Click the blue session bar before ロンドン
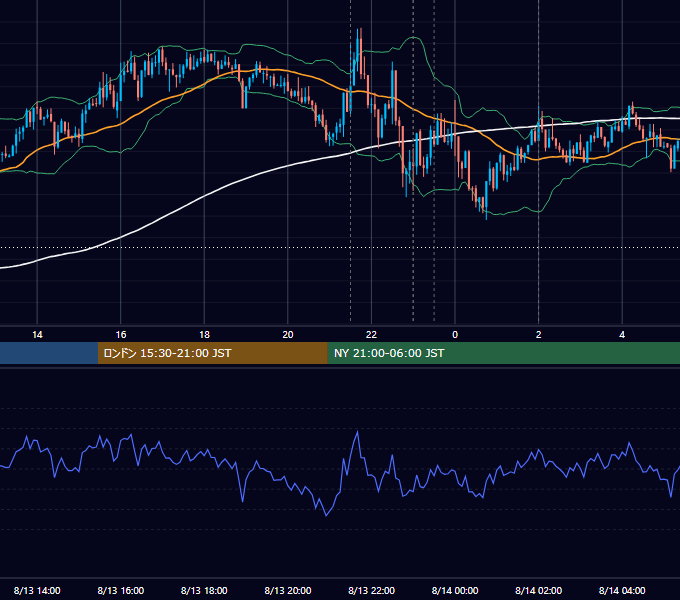Screen dimensions: 680x600 tap(49, 353)
